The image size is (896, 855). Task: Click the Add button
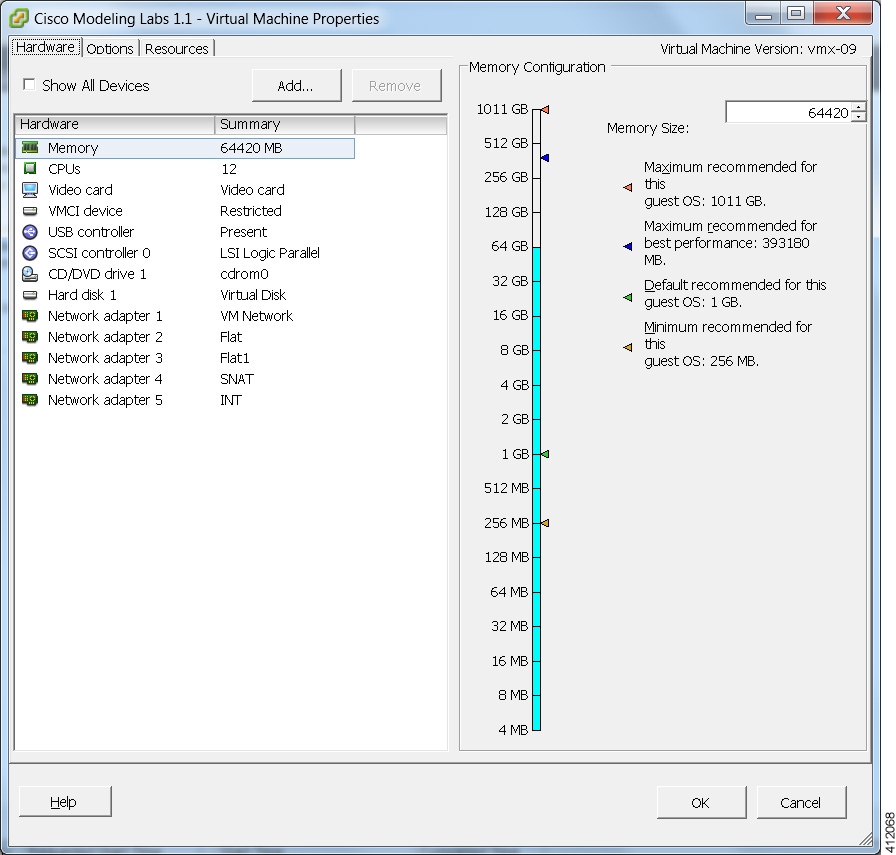296,86
